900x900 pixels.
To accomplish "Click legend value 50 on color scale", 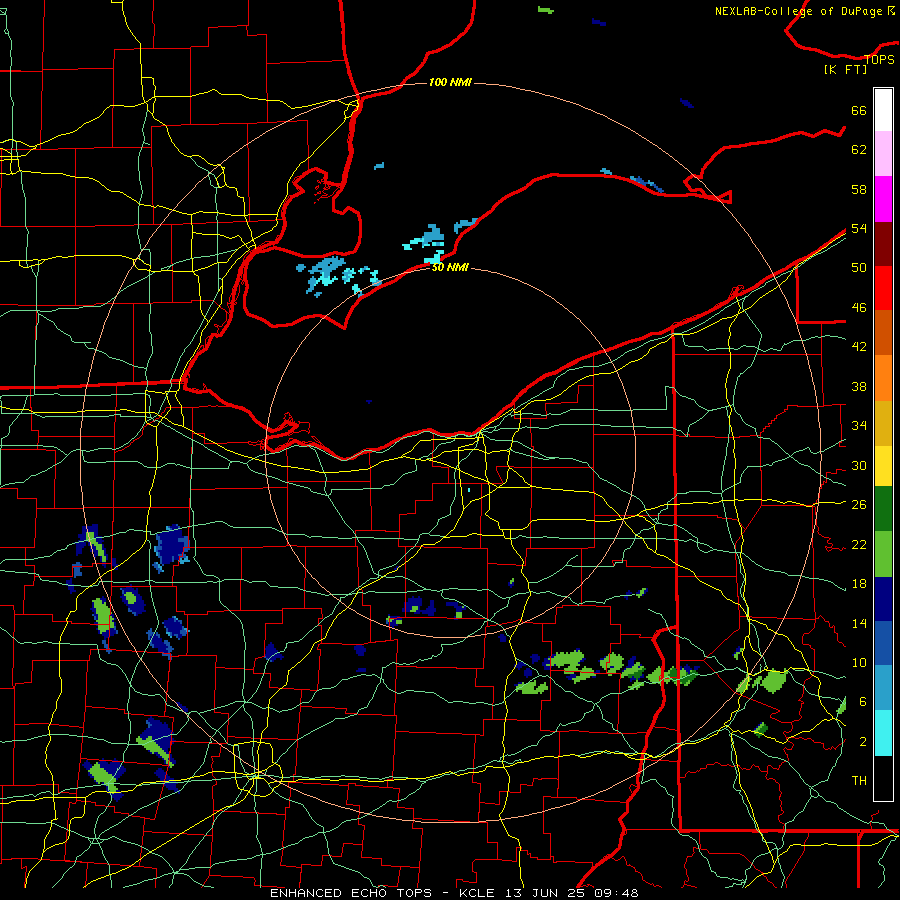I will [859, 267].
